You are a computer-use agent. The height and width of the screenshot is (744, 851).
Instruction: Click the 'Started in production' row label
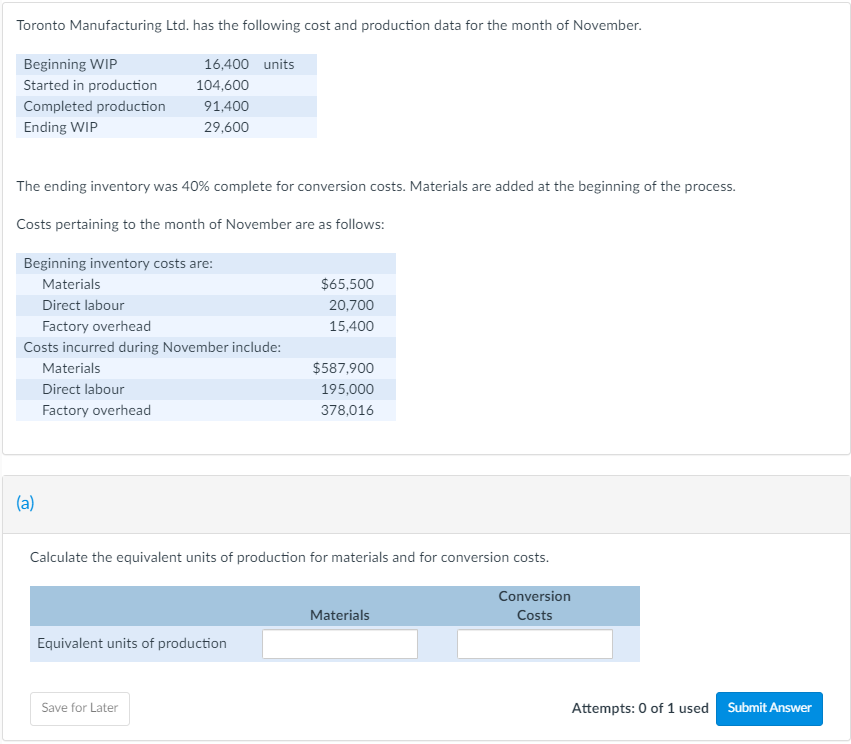90,85
